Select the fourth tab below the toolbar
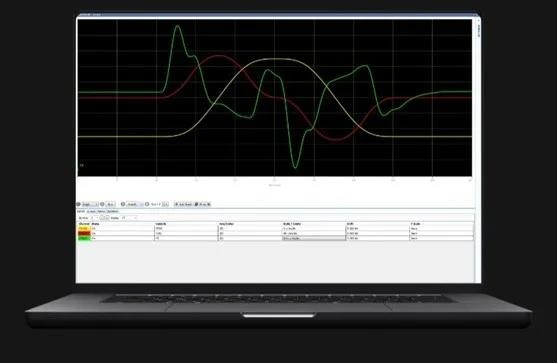The image size is (557, 363). click(x=113, y=211)
